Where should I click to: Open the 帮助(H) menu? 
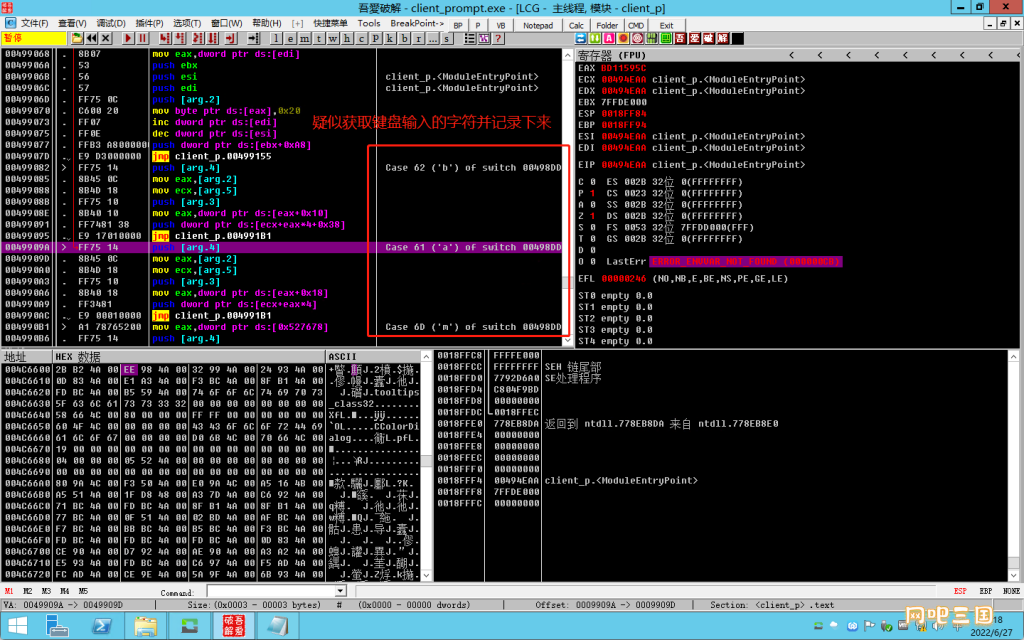click(266, 24)
